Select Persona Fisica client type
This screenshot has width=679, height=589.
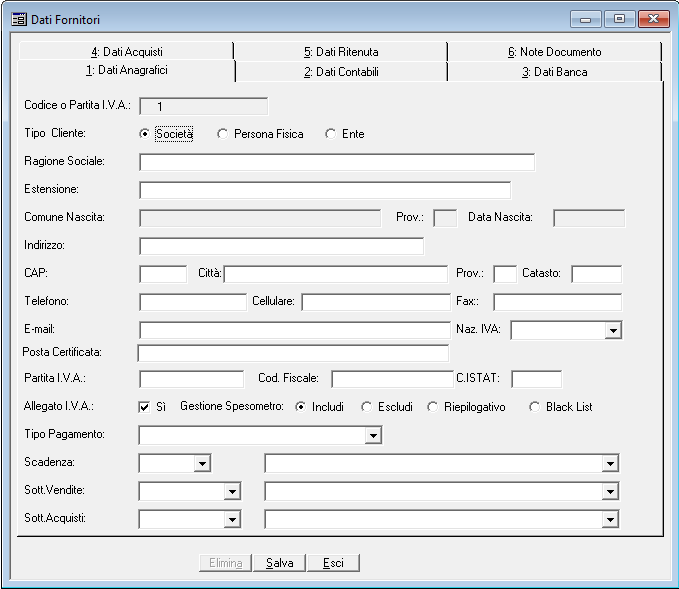click(222, 134)
